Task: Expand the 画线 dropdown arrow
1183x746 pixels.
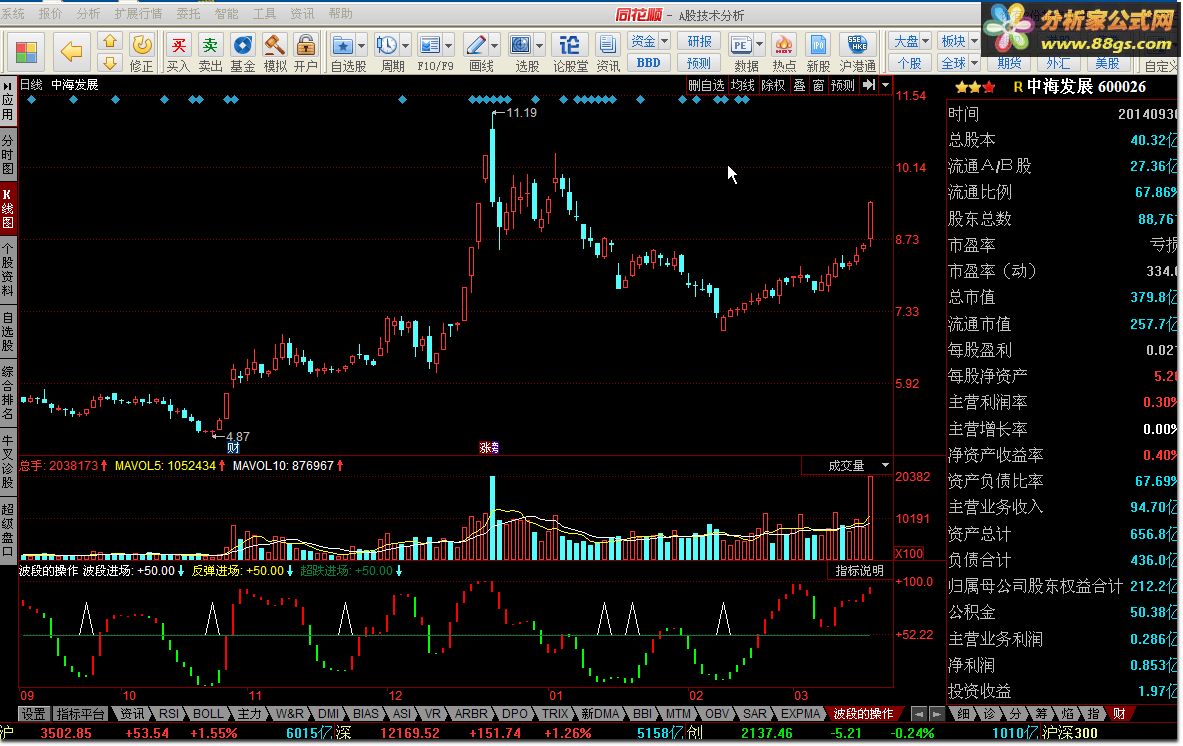Action: point(495,45)
